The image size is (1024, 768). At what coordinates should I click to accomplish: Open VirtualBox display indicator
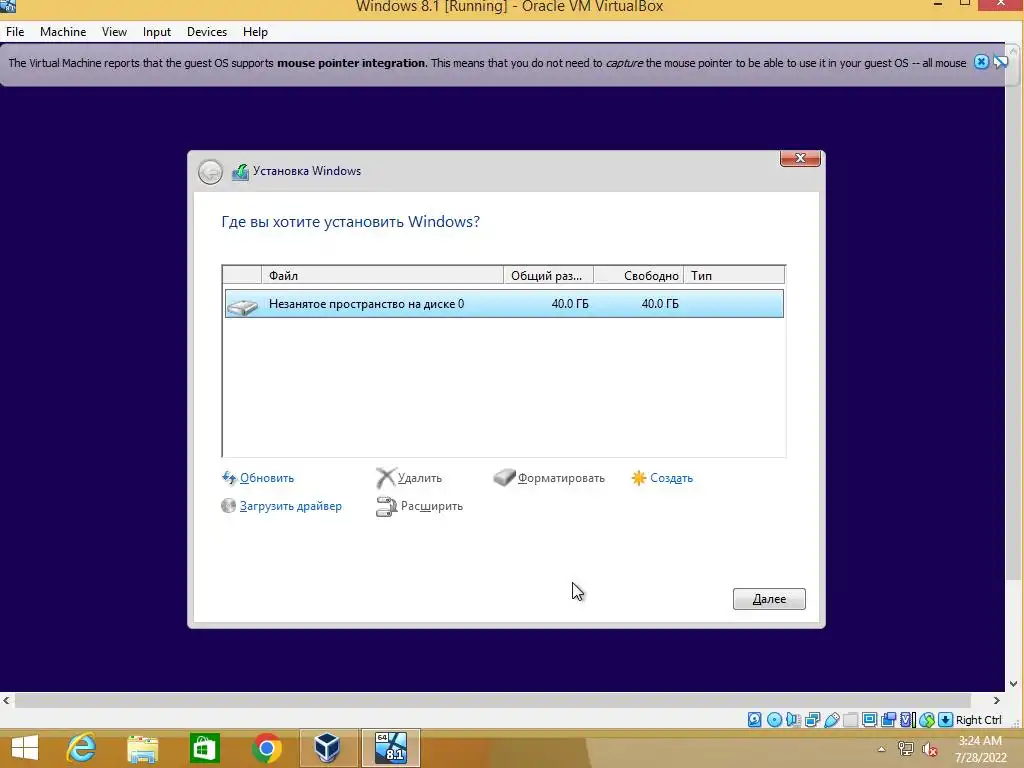[x=869, y=720]
